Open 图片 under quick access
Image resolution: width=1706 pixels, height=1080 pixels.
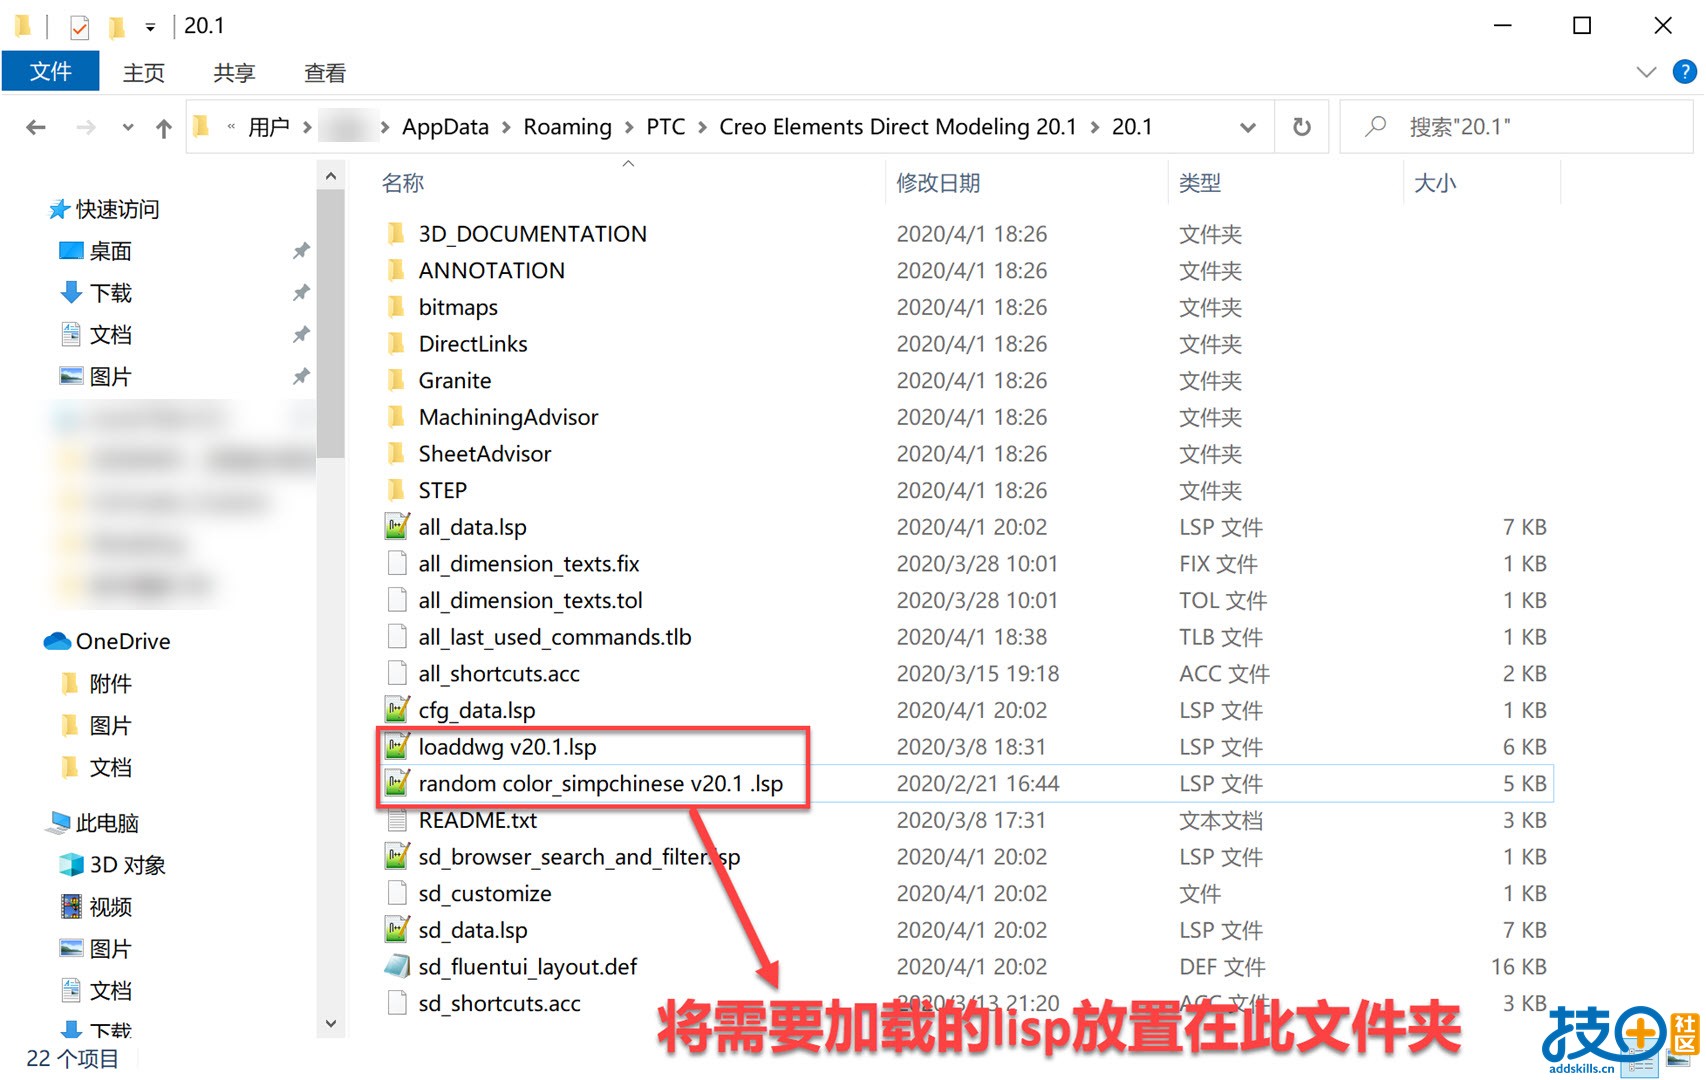tap(110, 377)
